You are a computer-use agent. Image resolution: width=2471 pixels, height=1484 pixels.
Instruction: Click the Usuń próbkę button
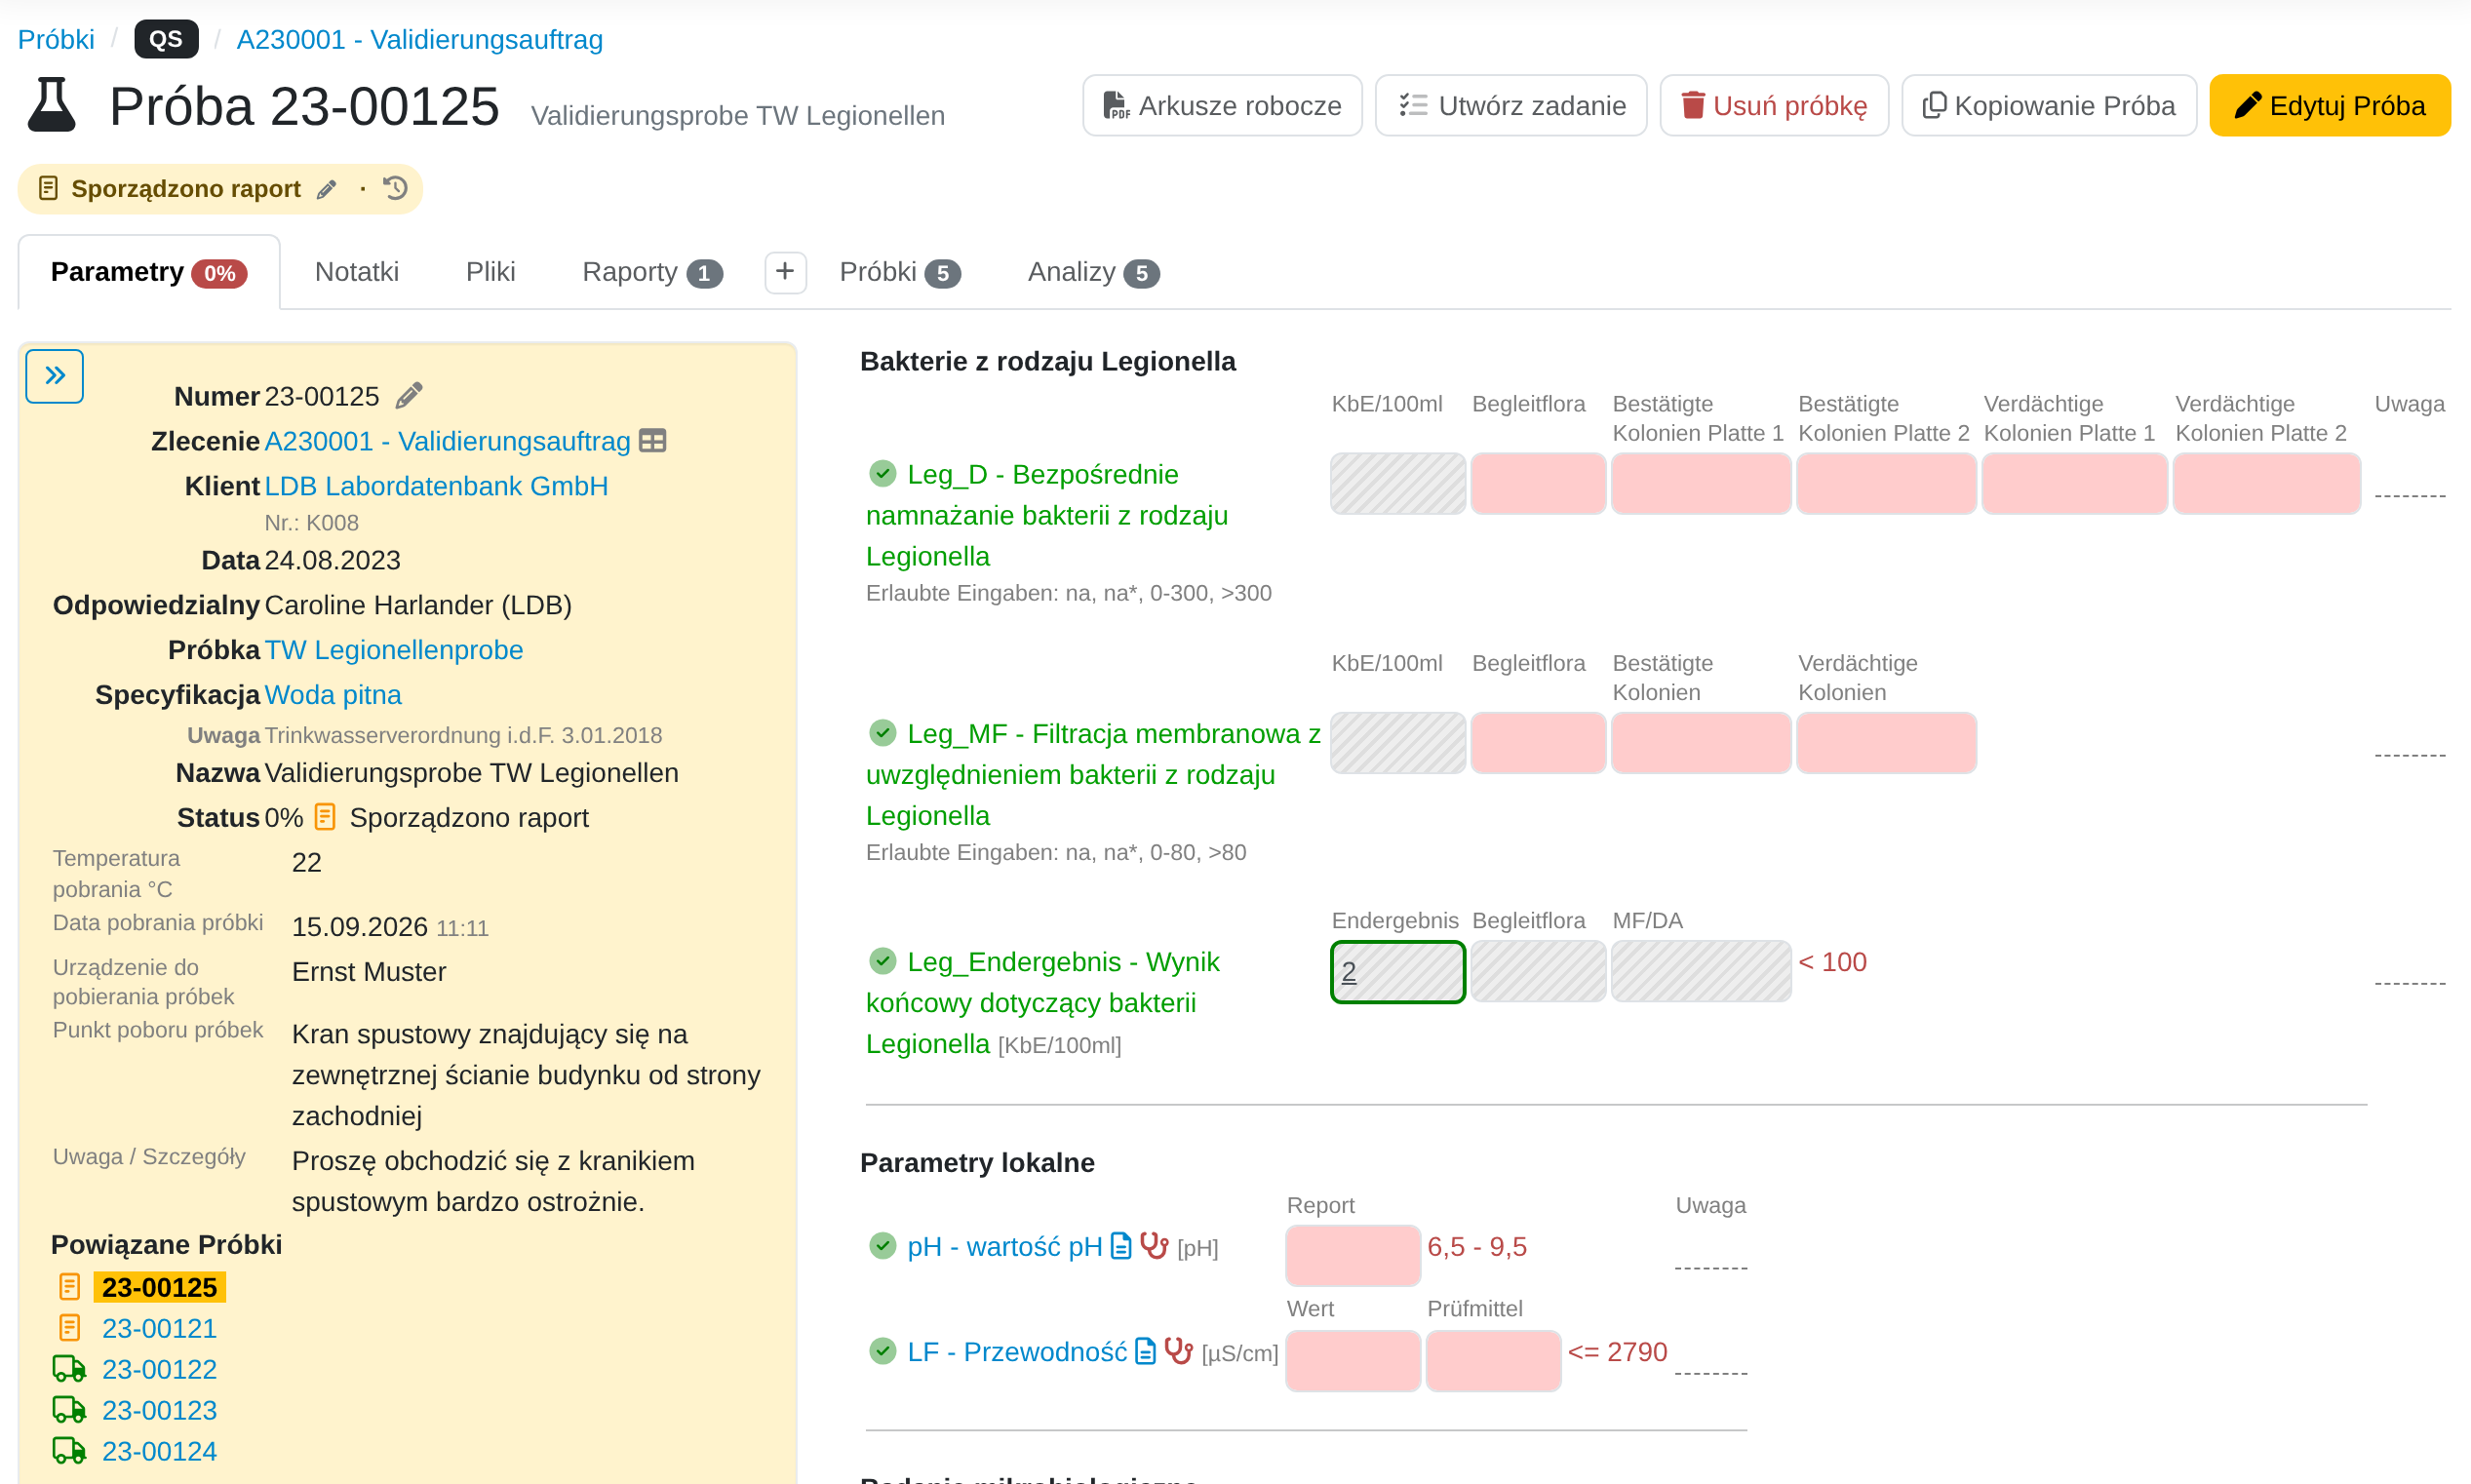1774,105
